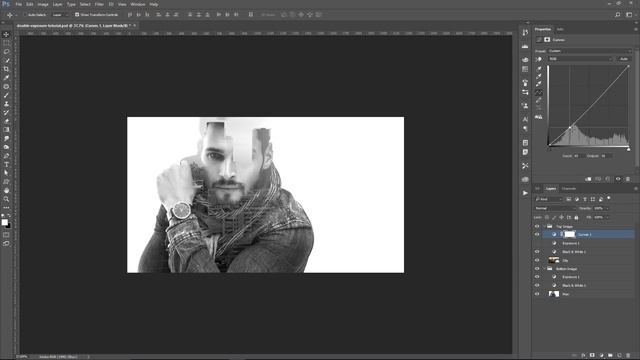Viewport: 640px width, 360px height.
Task: Open the Filter menu
Action: pos(99,4)
